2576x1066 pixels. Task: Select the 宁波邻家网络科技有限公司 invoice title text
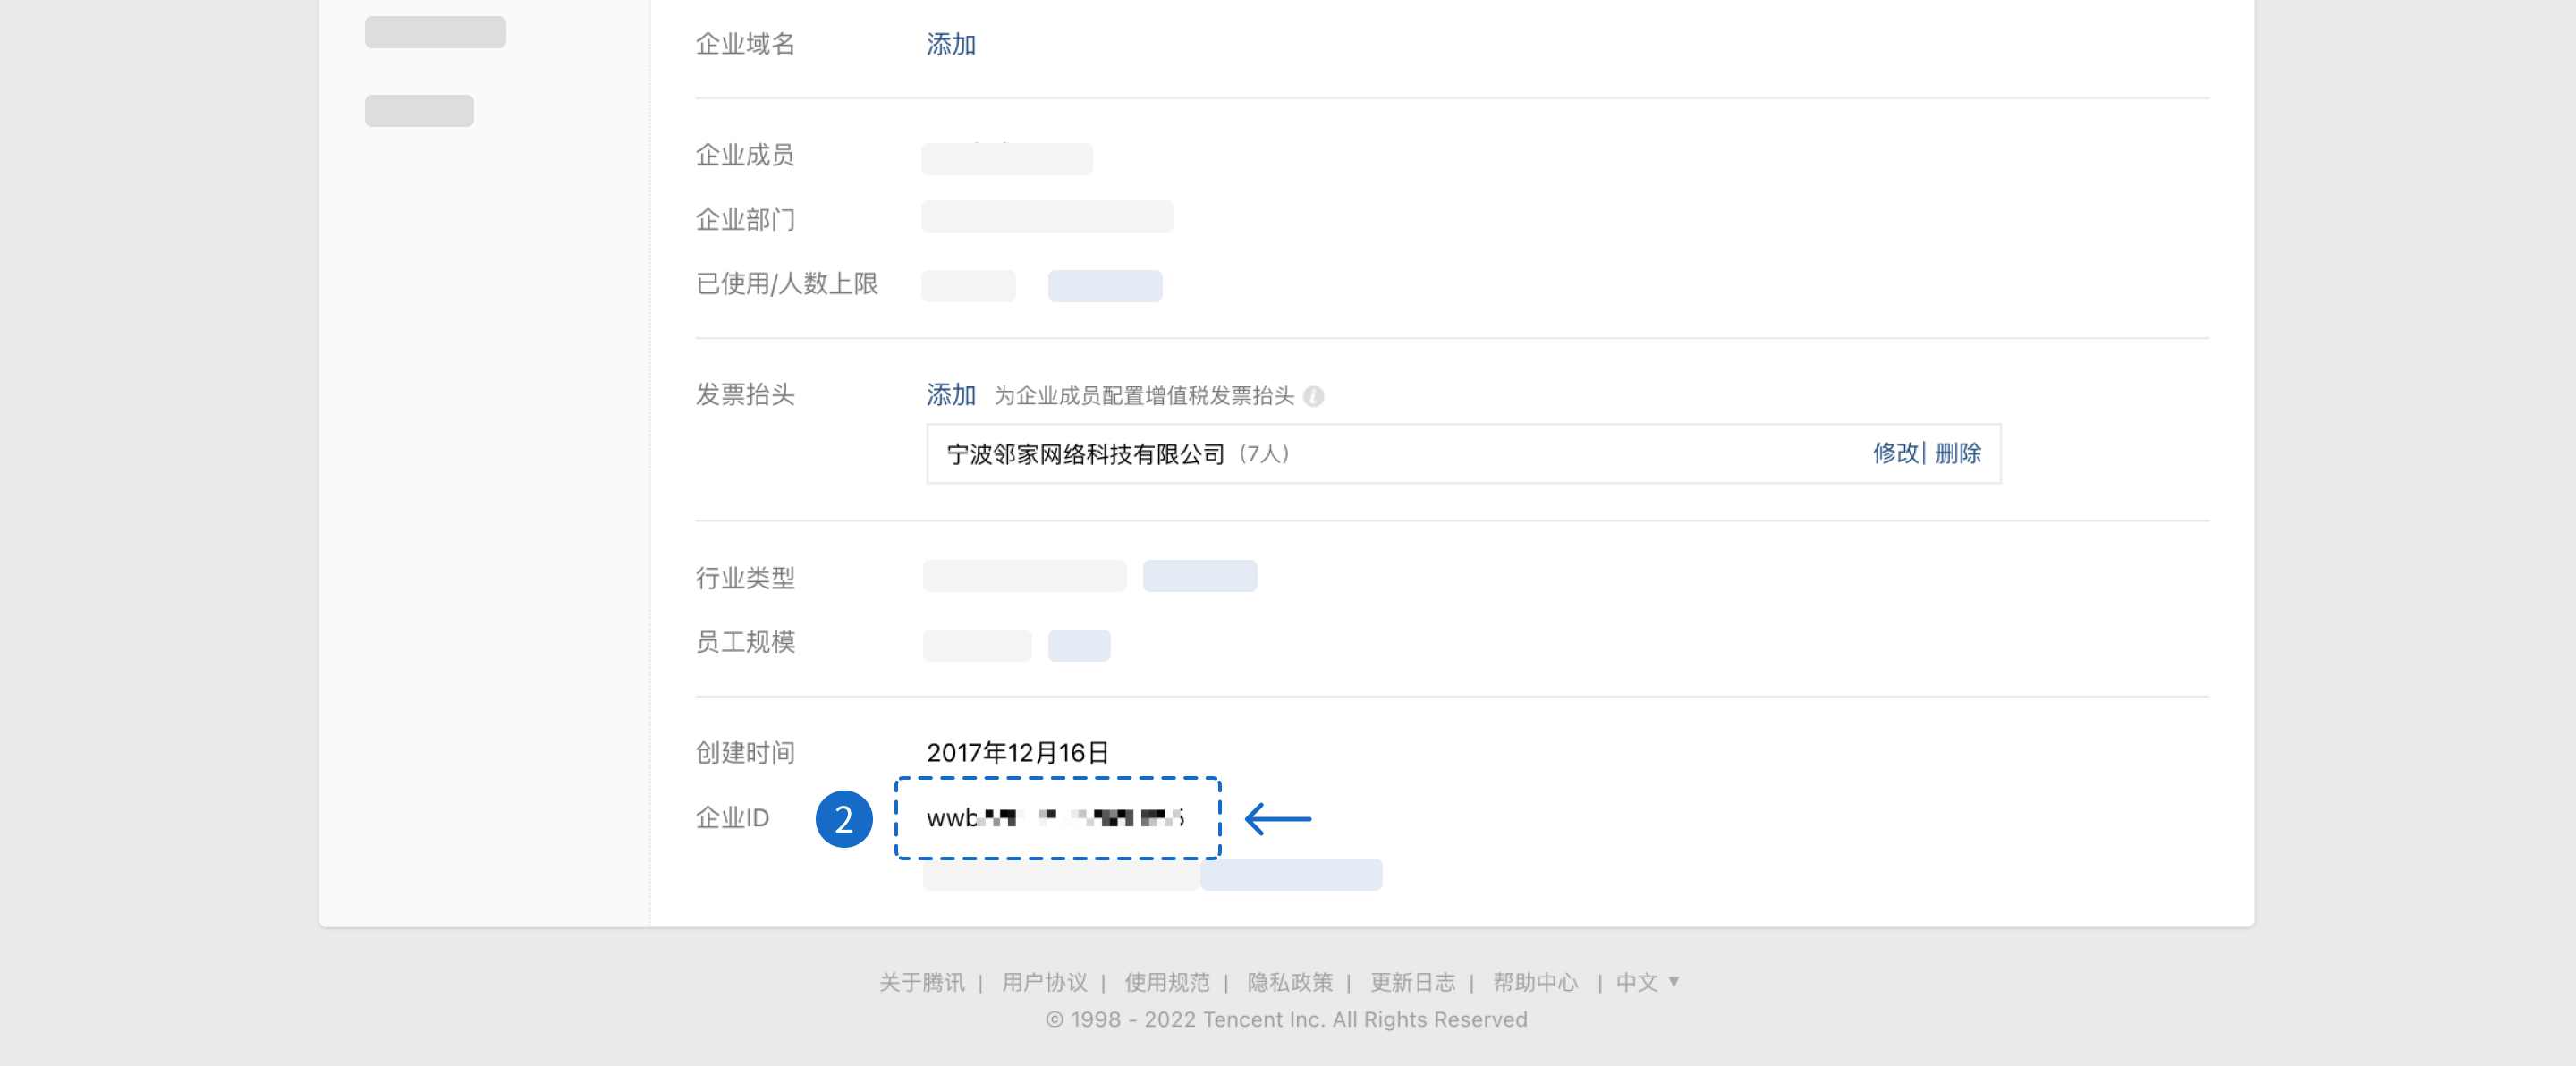pyautogui.click(x=1086, y=454)
